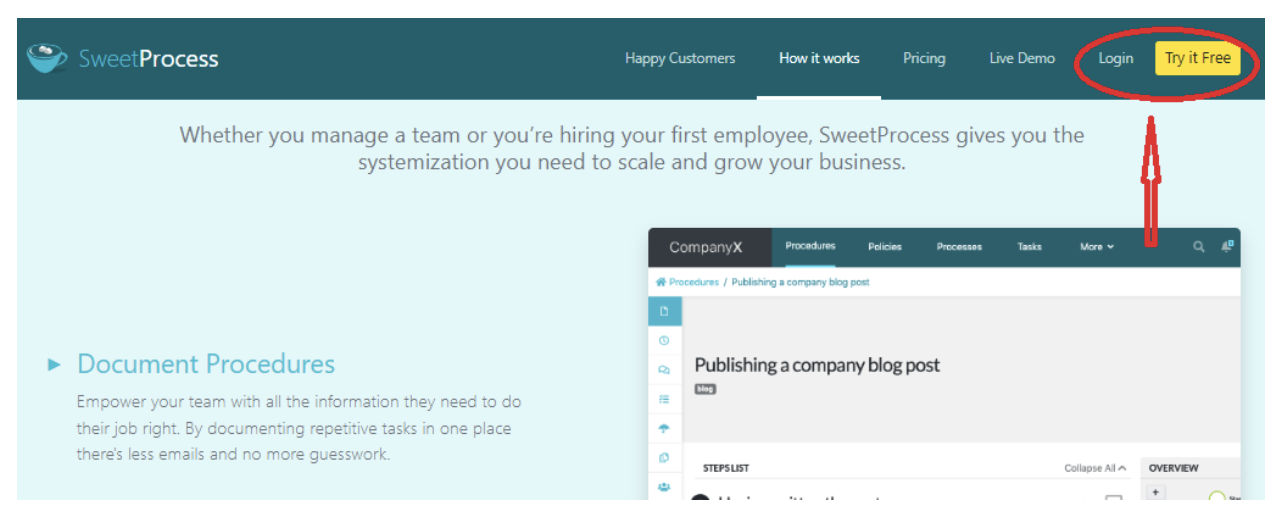Open the Pricing page
The width and height of the screenshot is (1288, 514).
(924, 58)
